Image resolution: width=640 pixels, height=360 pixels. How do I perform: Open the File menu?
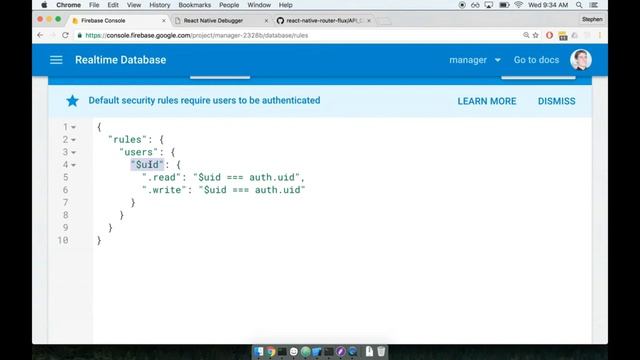pos(94,5)
